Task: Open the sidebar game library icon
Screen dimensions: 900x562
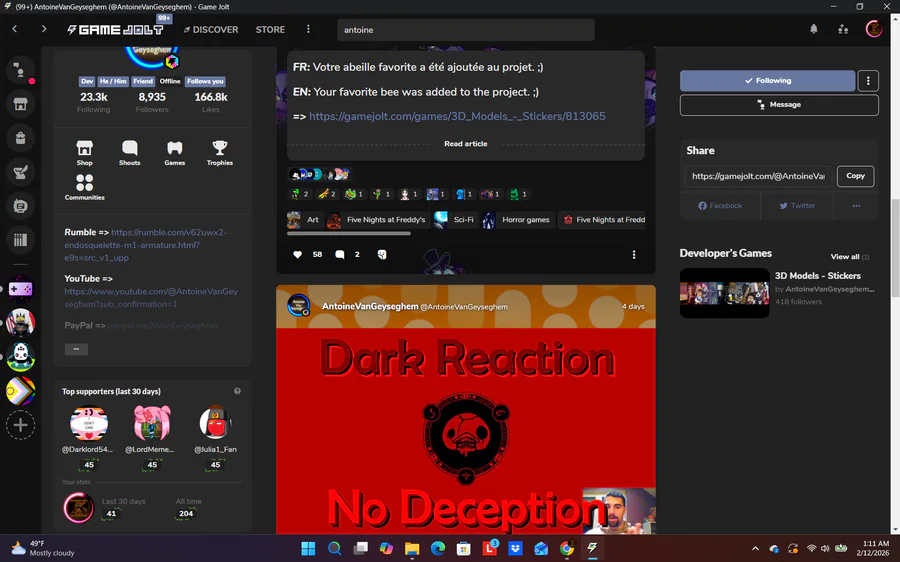Action: point(20,239)
